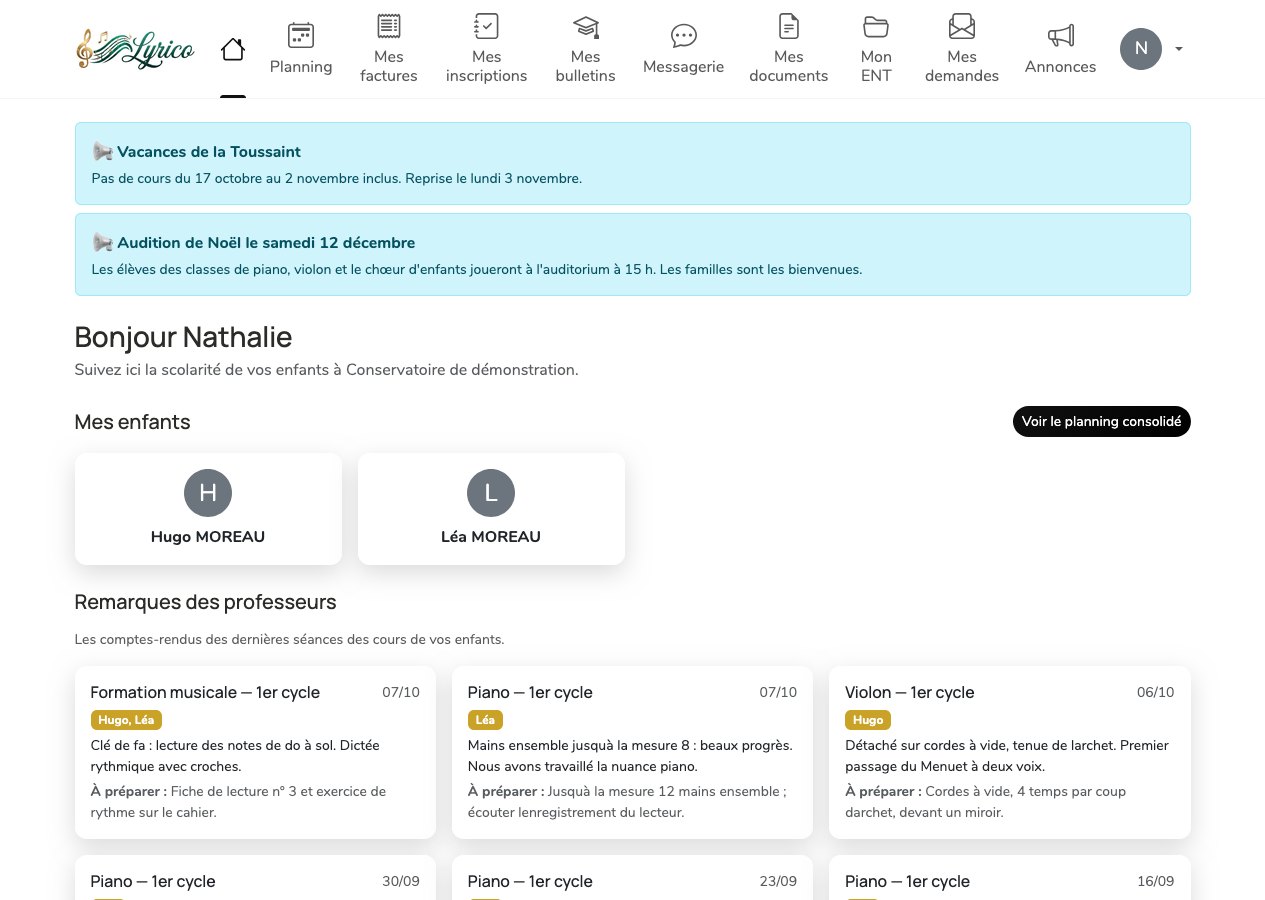The image size is (1265, 900).
Task: Click the "Hugo, Léa" badge
Action: [x=126, y=720]
